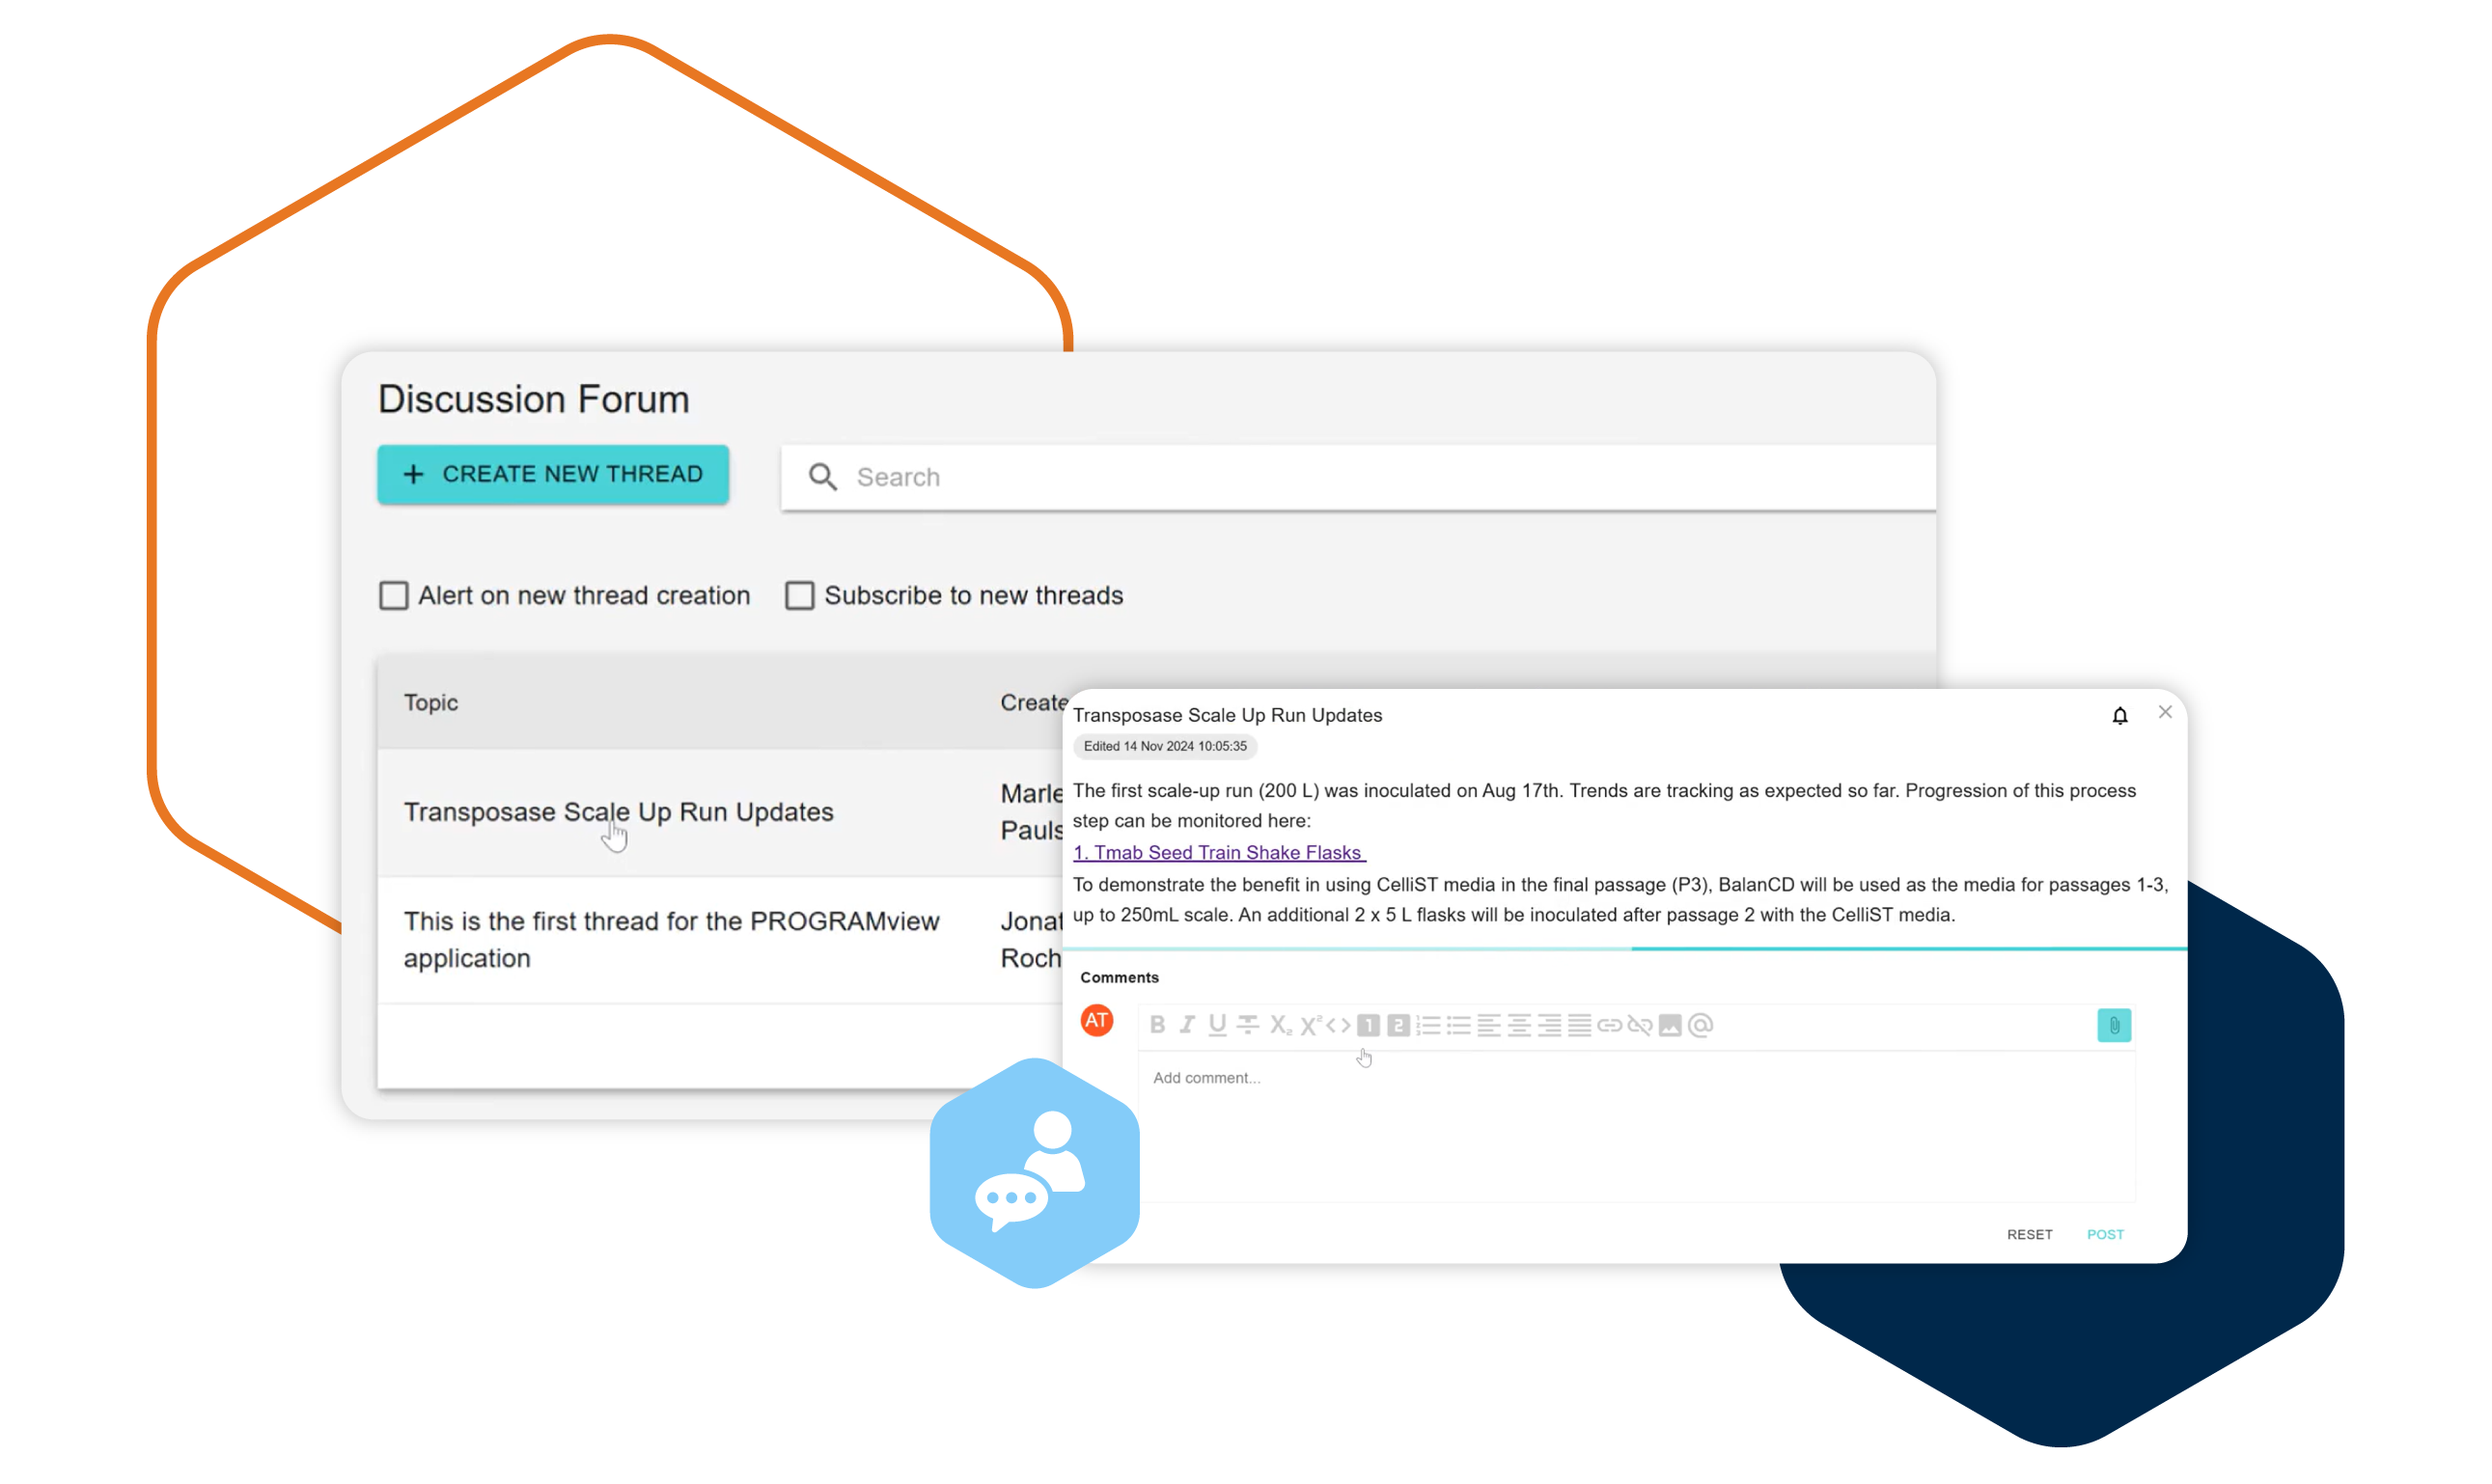Enable Alert on new thread creation
2492x1484 pixels.
coord(392,595)
